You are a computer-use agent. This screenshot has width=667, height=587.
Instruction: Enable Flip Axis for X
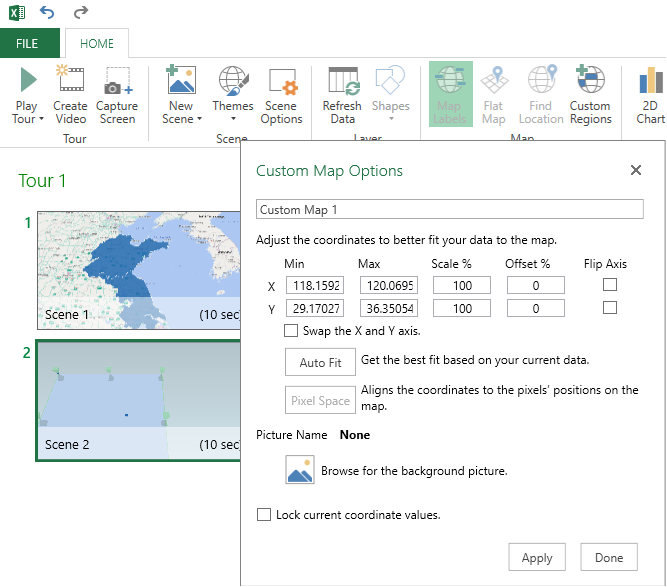[610, 285]
